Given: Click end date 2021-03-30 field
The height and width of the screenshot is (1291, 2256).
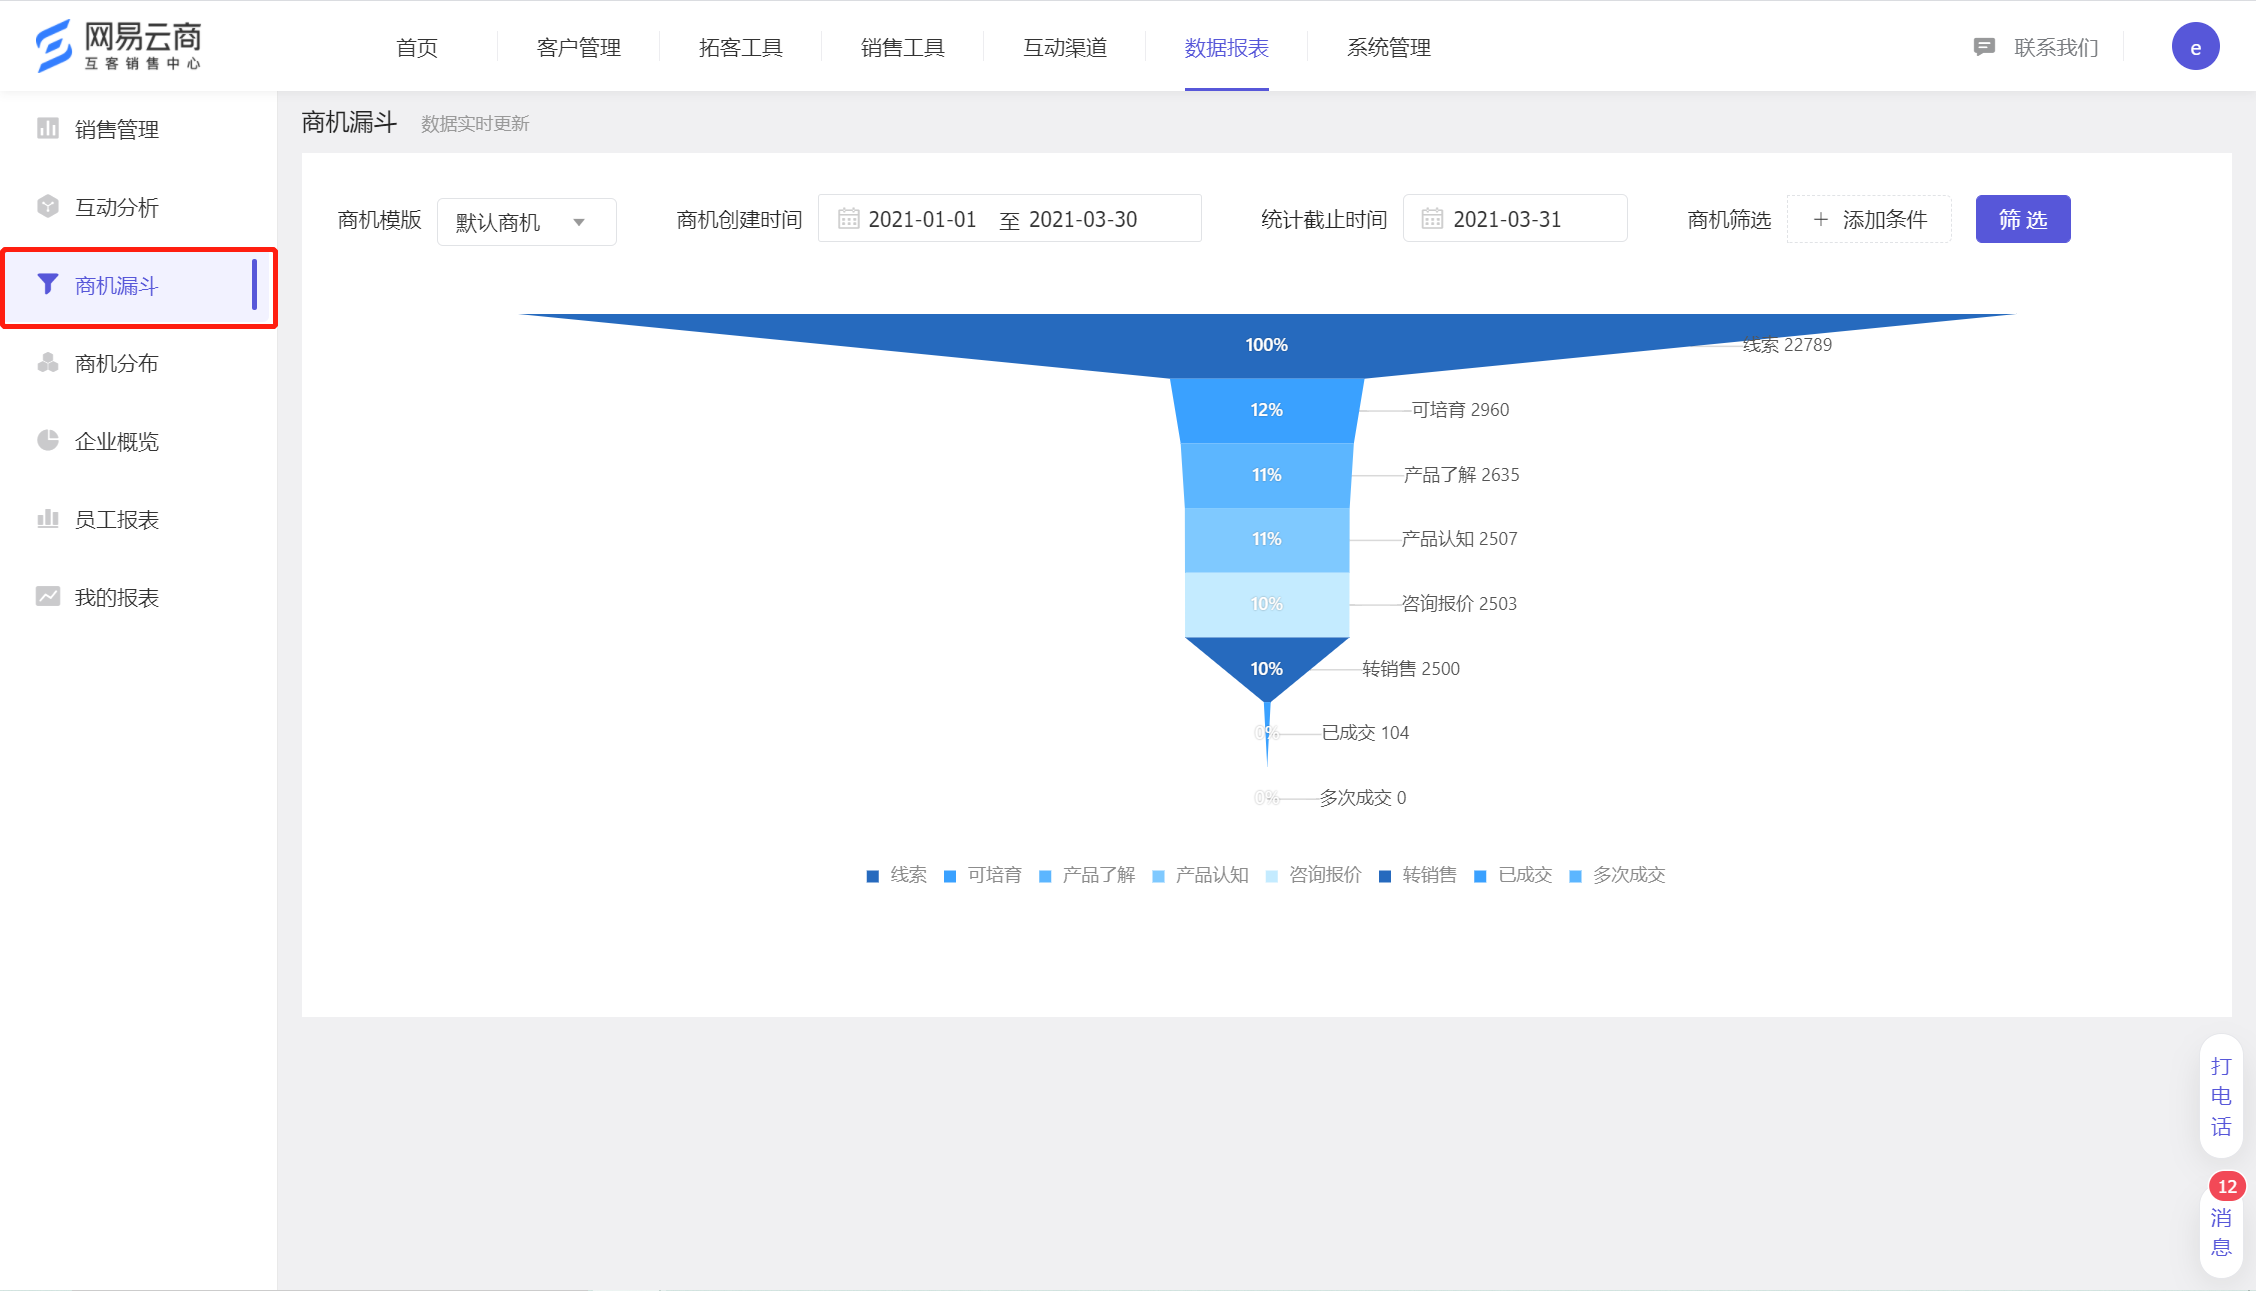Looking at the screenshot, I should tap(1083, 219).
